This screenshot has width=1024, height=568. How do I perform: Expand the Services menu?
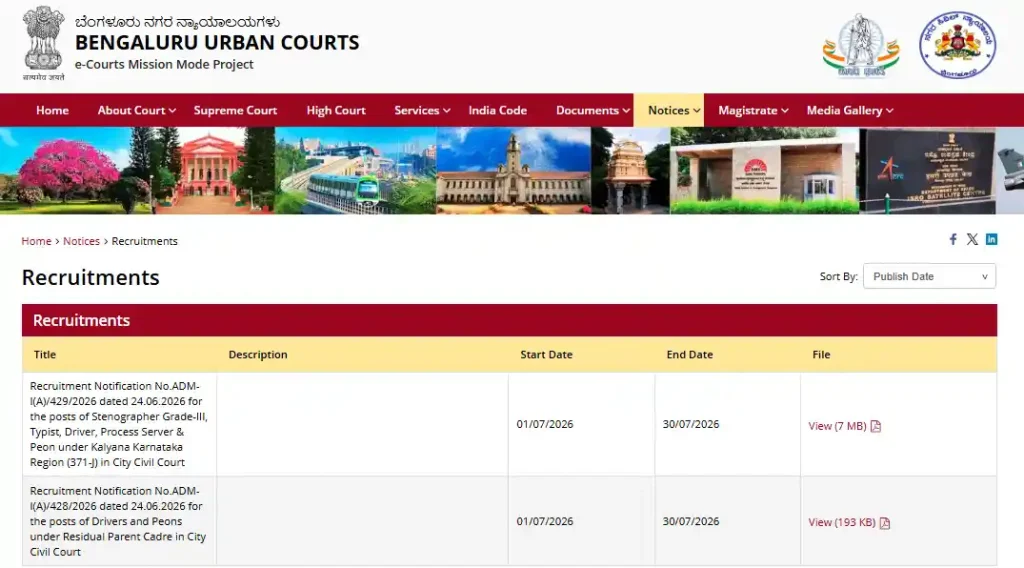pos(422,110)
